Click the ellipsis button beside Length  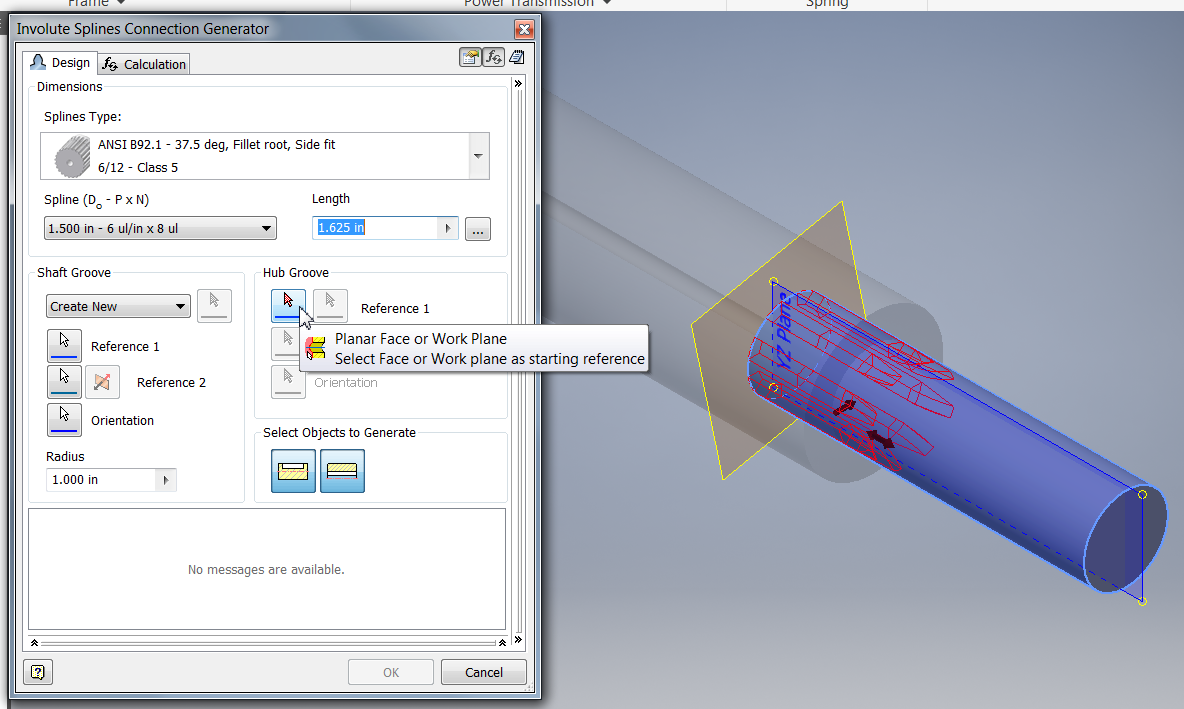tap(478, 229)
